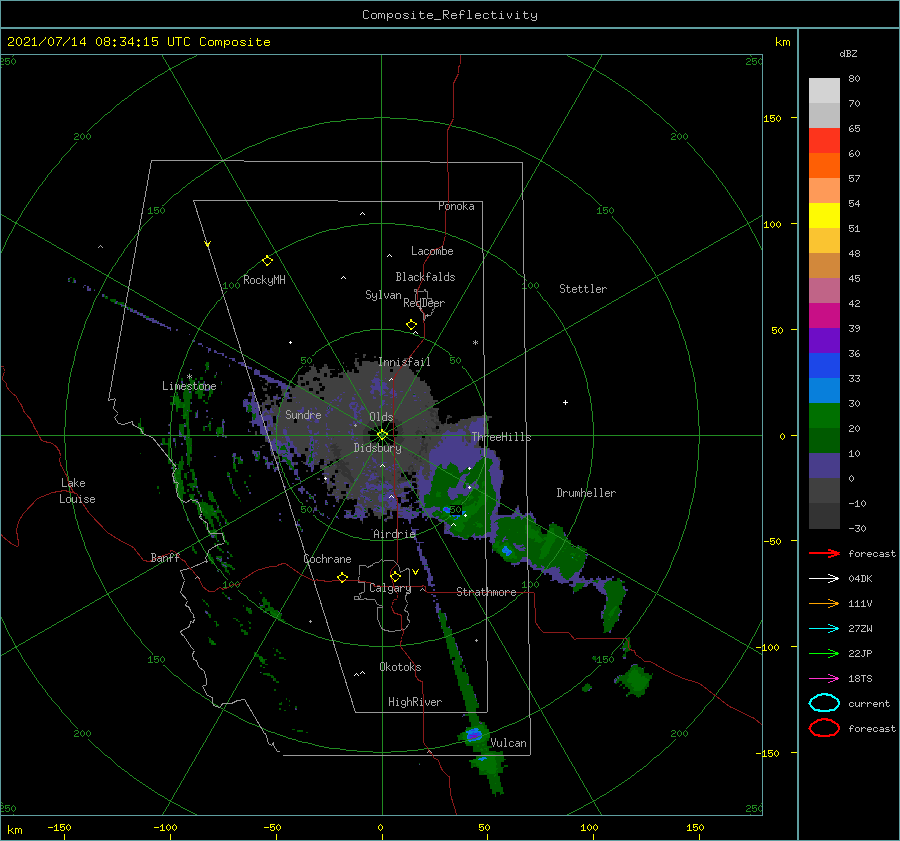This screenshot has height=841, width=900.
Task: Click the white 04DK arrow in legend
Action: [x=824, y=578]
